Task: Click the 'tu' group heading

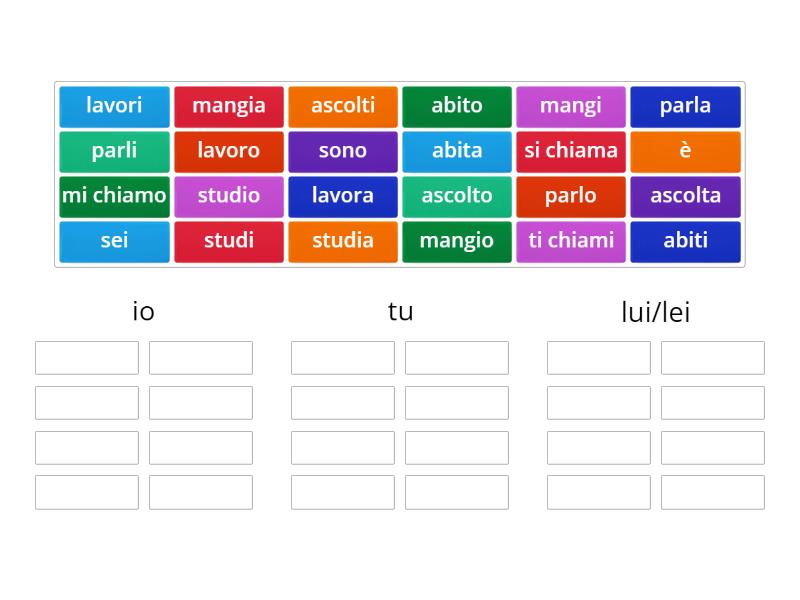Action: [x=400, y=311]
